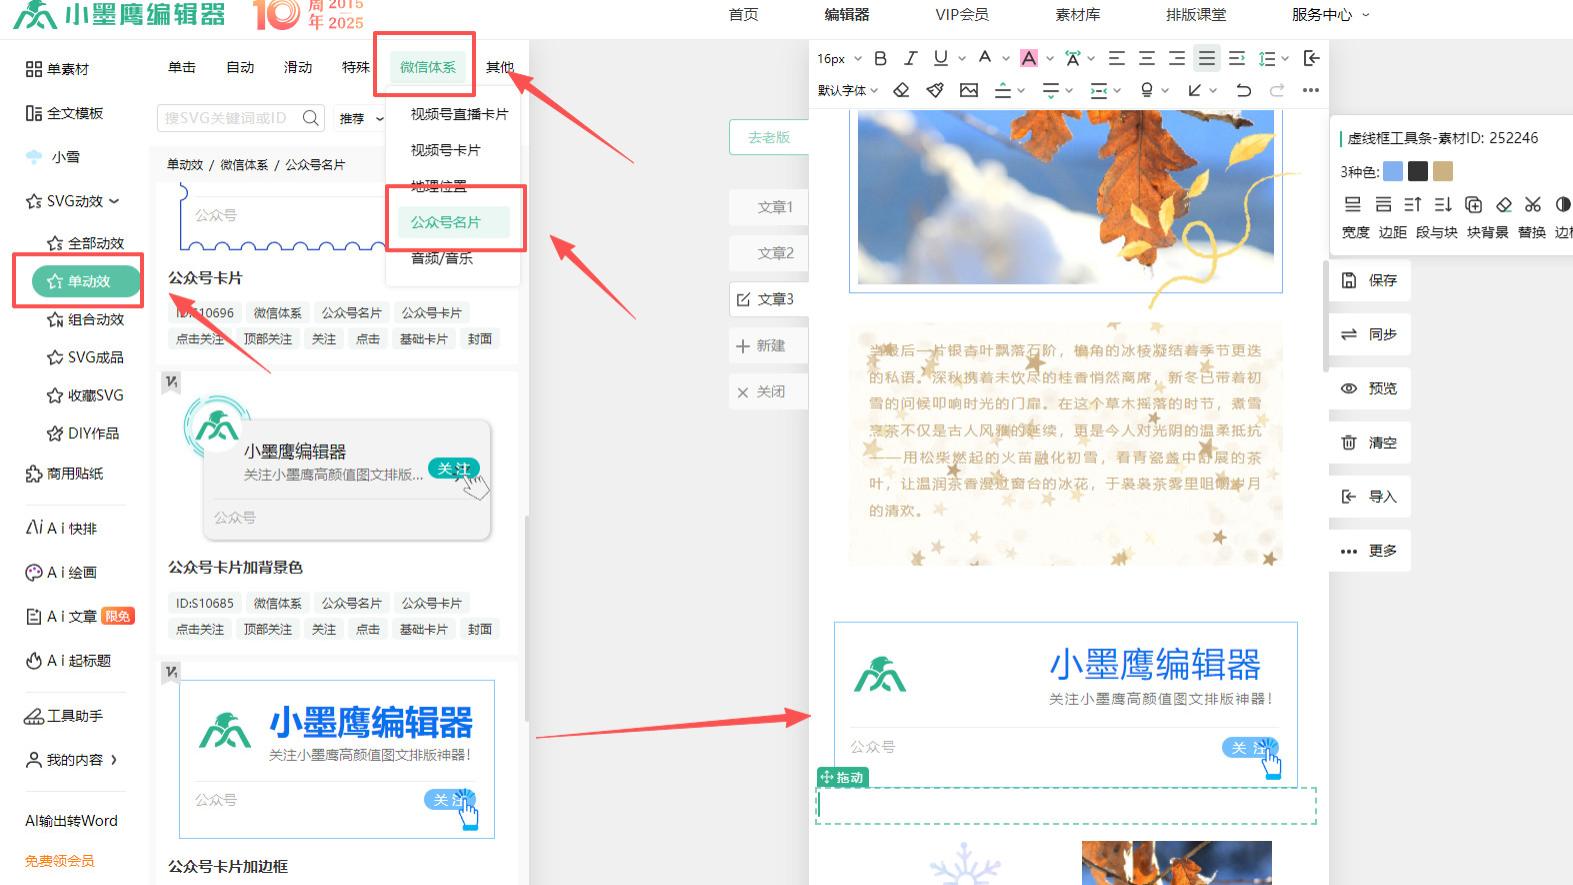Choose 视频号直播卡片 from dropdown menu
This screenshot has height=885, width=1573.
(459, 114)
